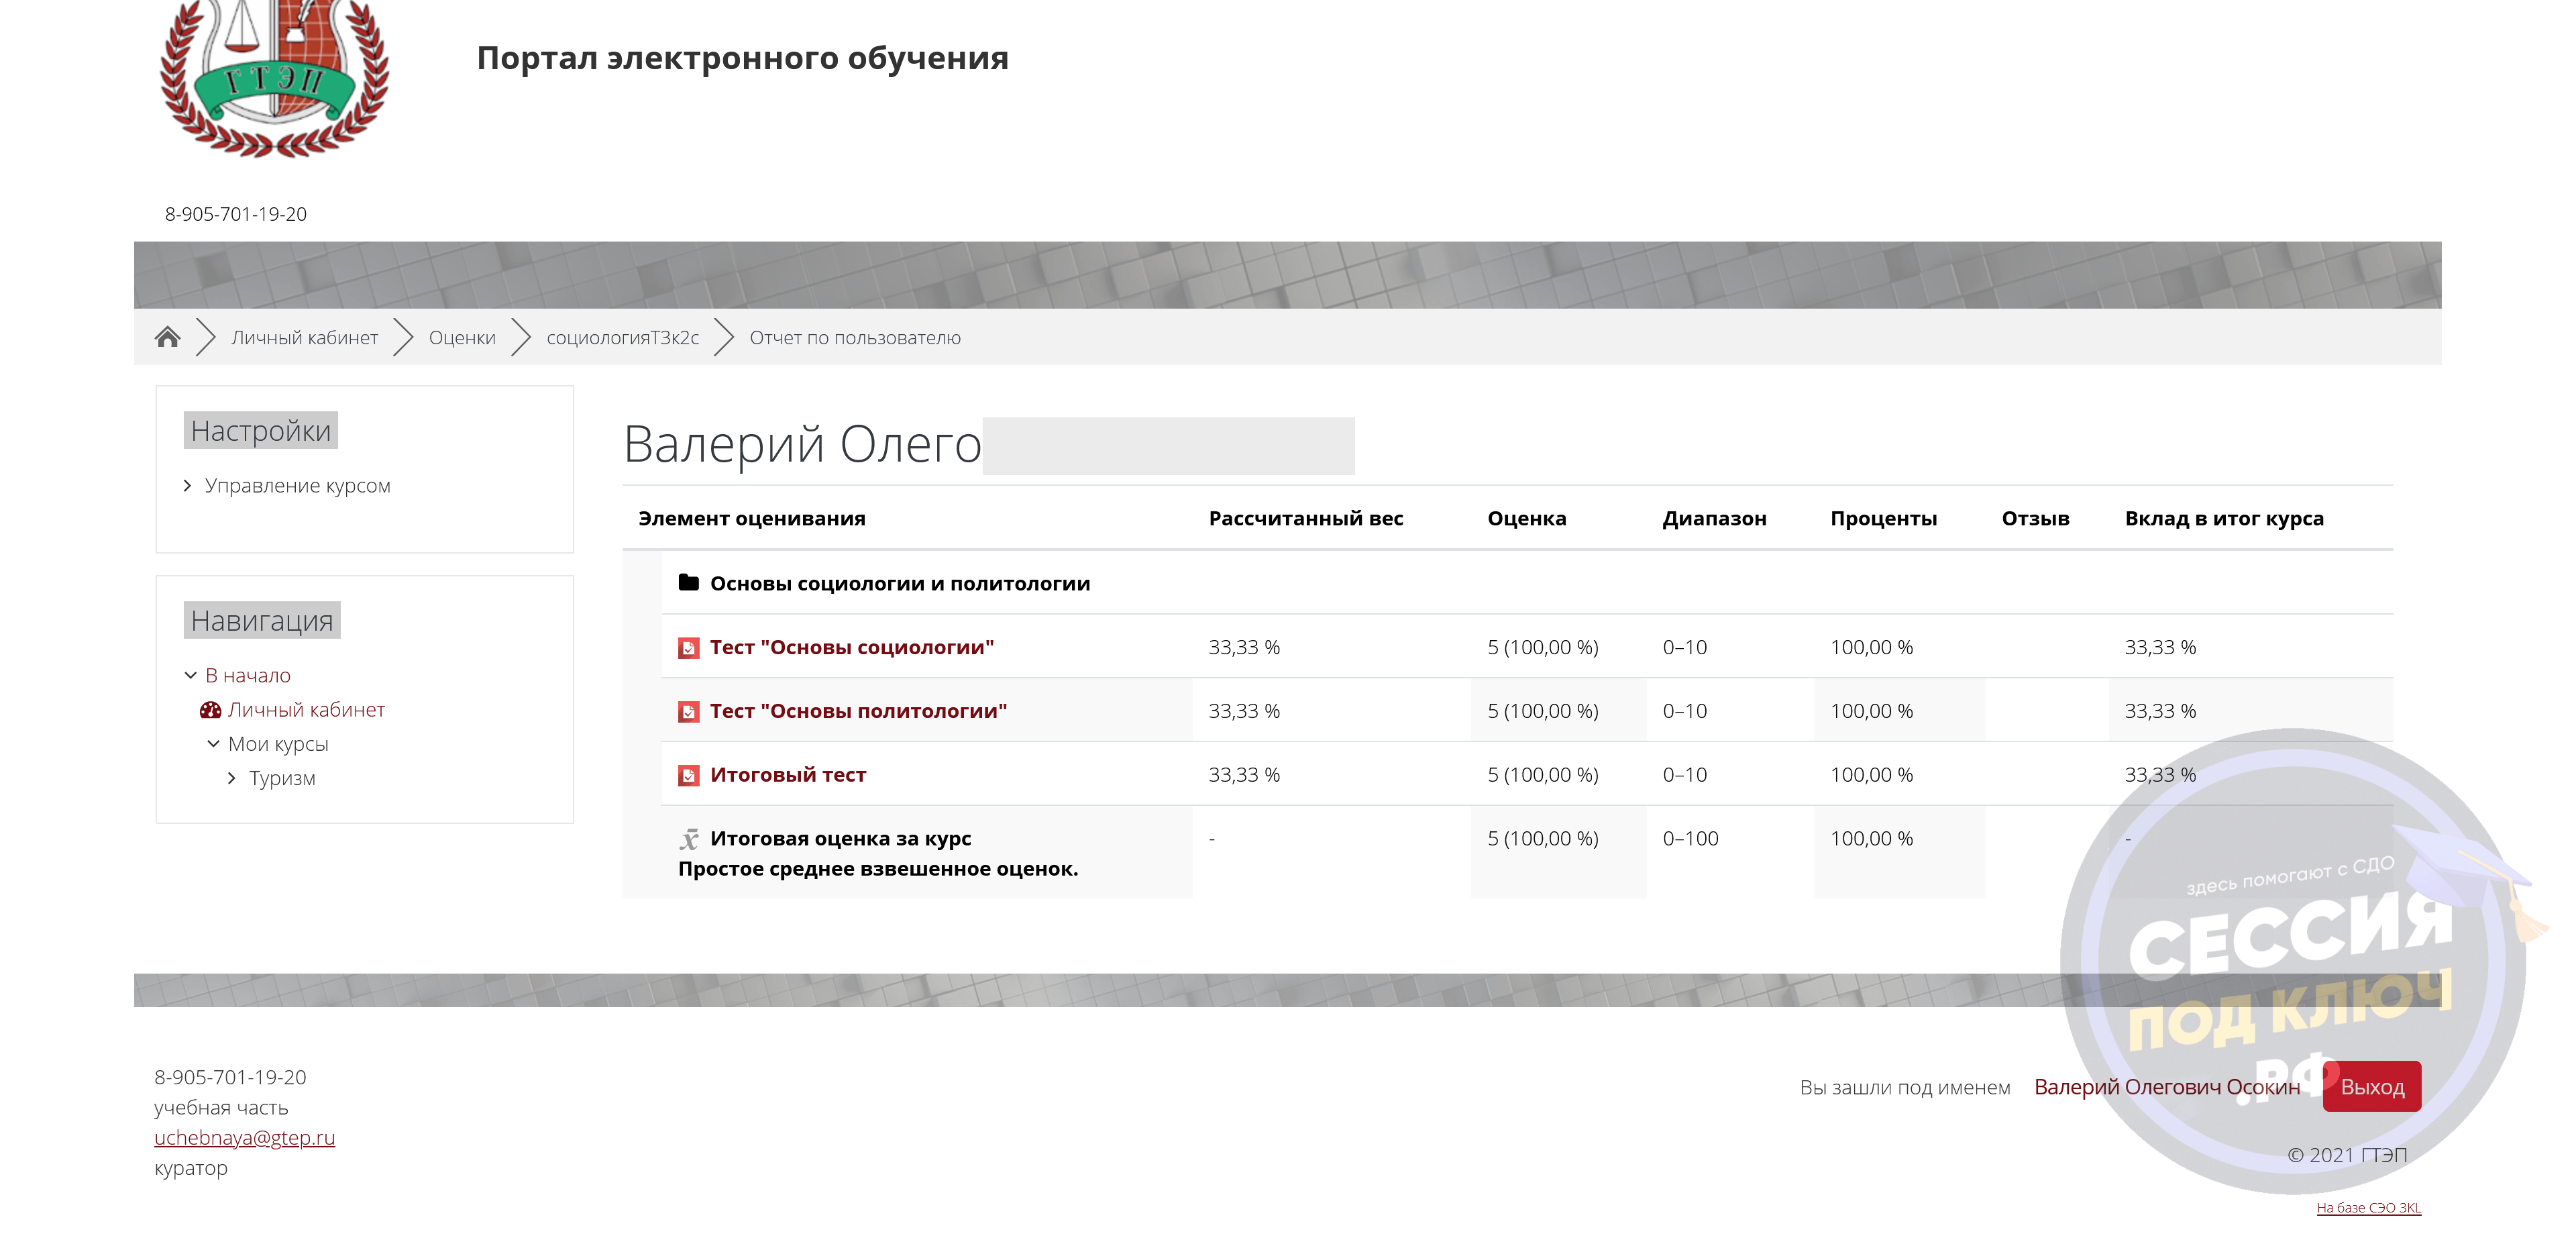Click quiz icon beside Тест "Основы социологии"
2576x1244 pixels.
(688, 648)
